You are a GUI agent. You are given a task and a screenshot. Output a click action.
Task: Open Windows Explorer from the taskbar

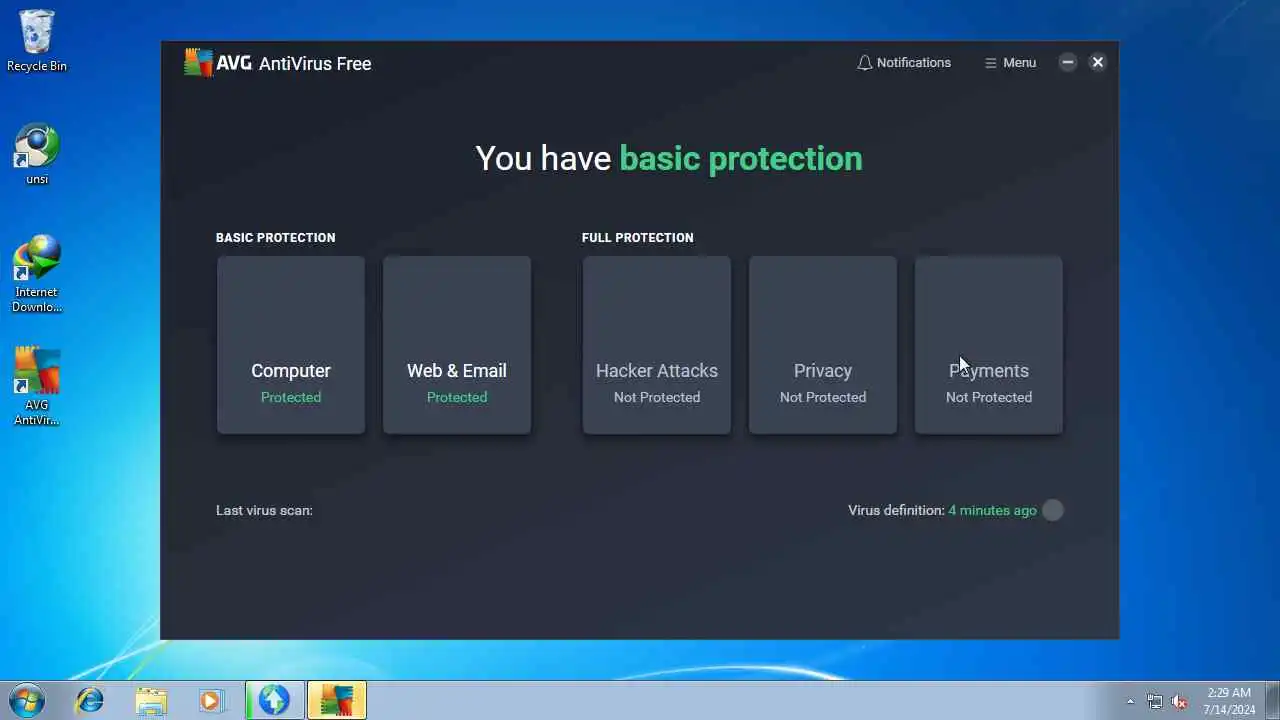151,700
